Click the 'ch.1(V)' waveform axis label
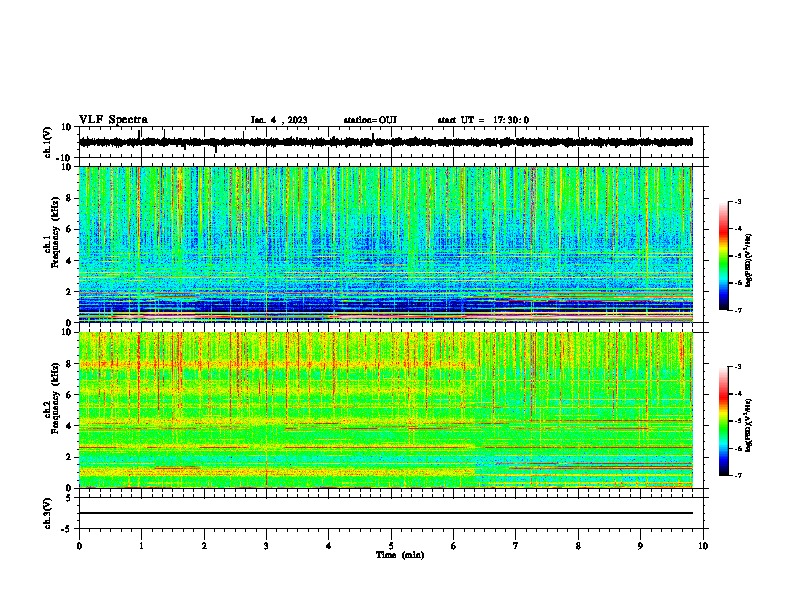 48,142
